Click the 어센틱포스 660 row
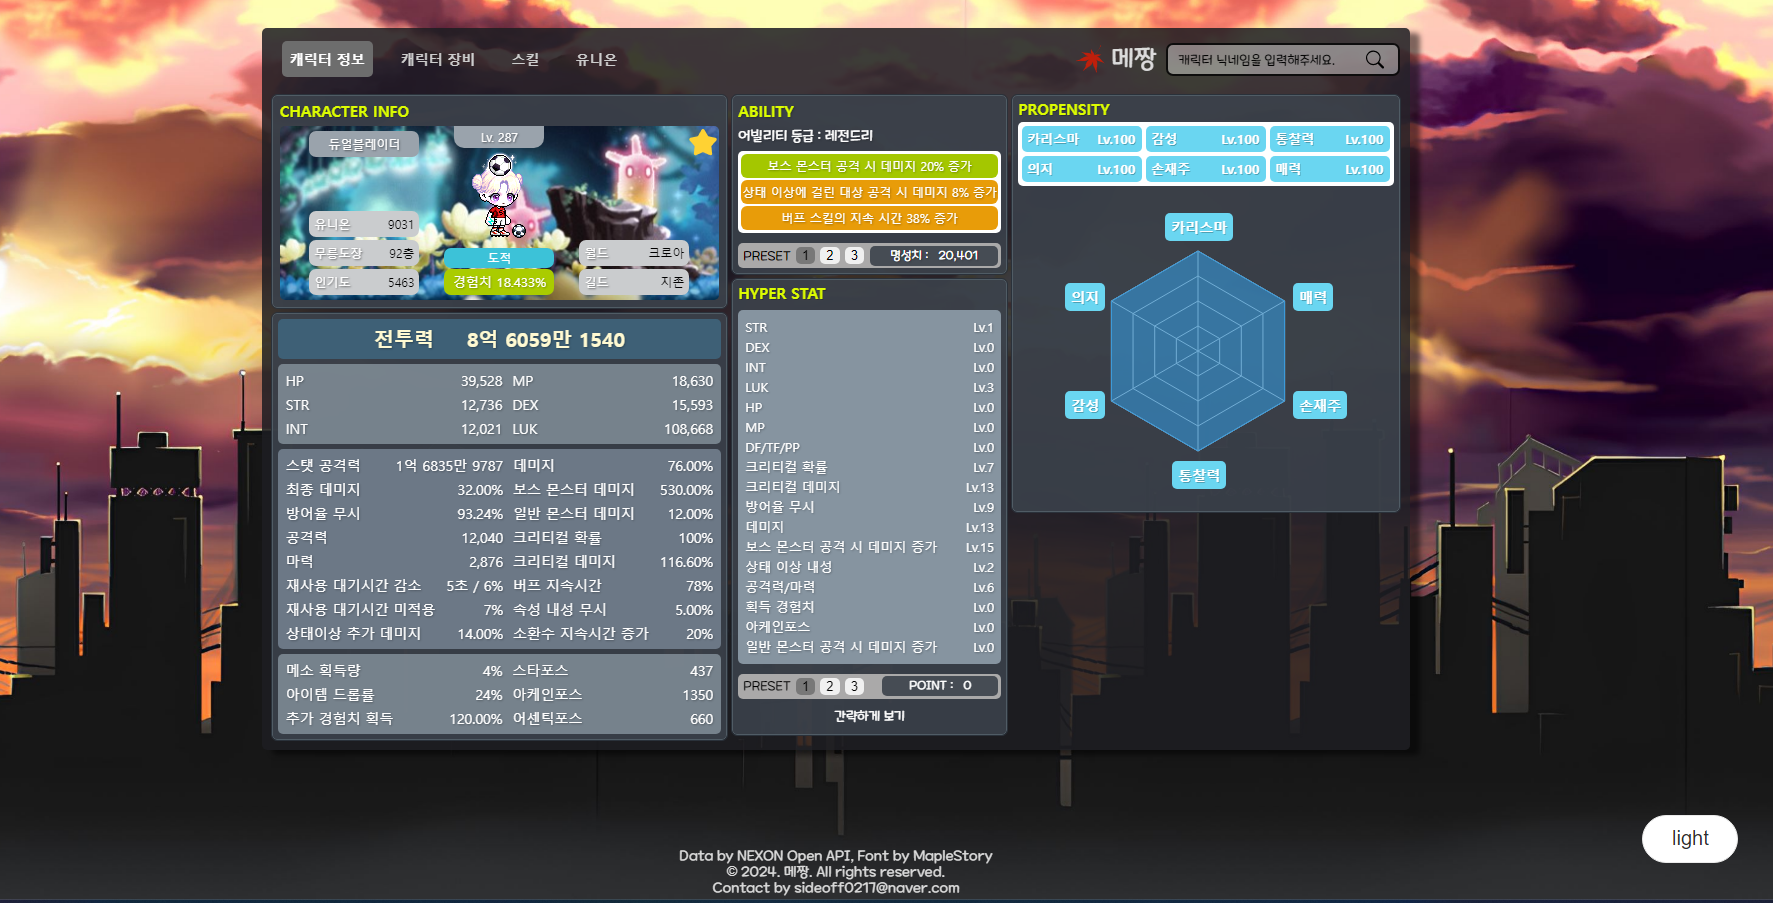The height and width of the screenshot is (903, 1773). [613, 719]
